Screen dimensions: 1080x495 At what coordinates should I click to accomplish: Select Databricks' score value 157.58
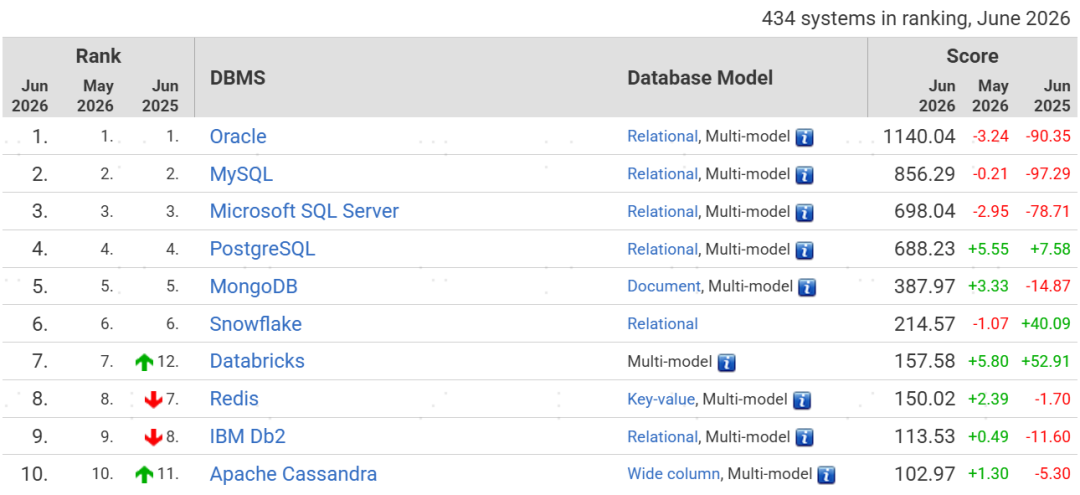924,361
